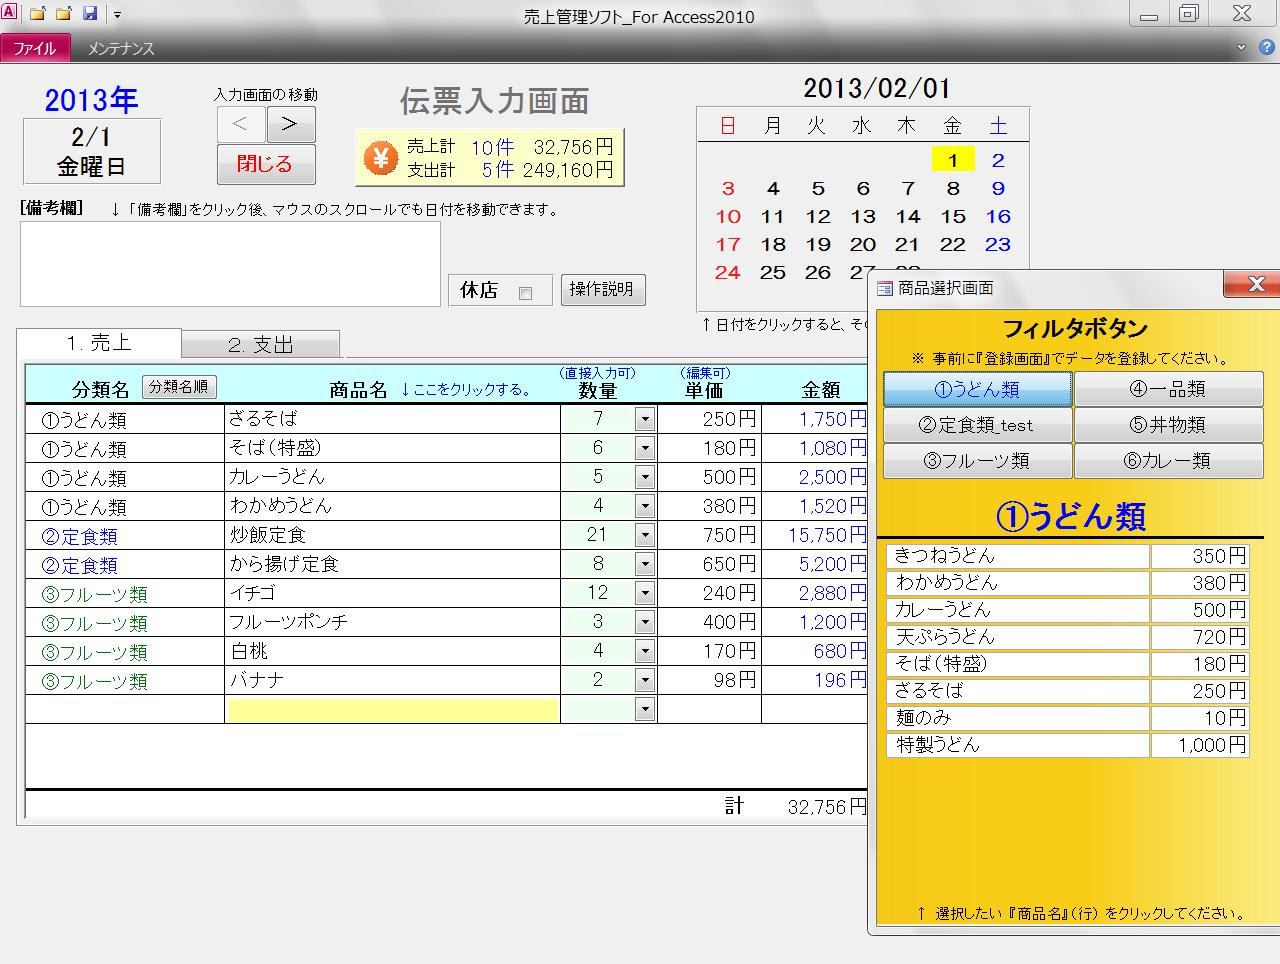Filter by ④一品類 button

(x=1169, y=389)
